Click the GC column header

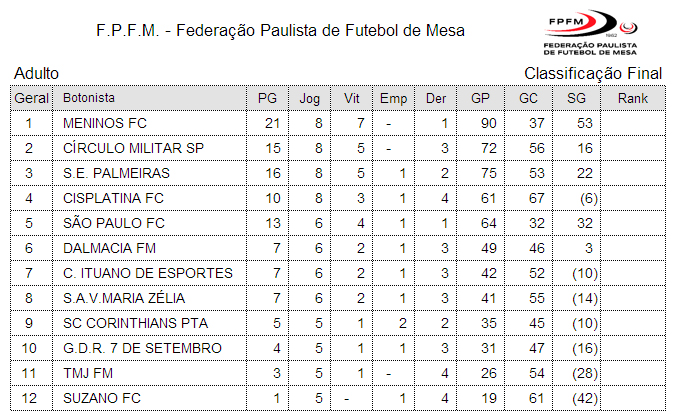529,99
